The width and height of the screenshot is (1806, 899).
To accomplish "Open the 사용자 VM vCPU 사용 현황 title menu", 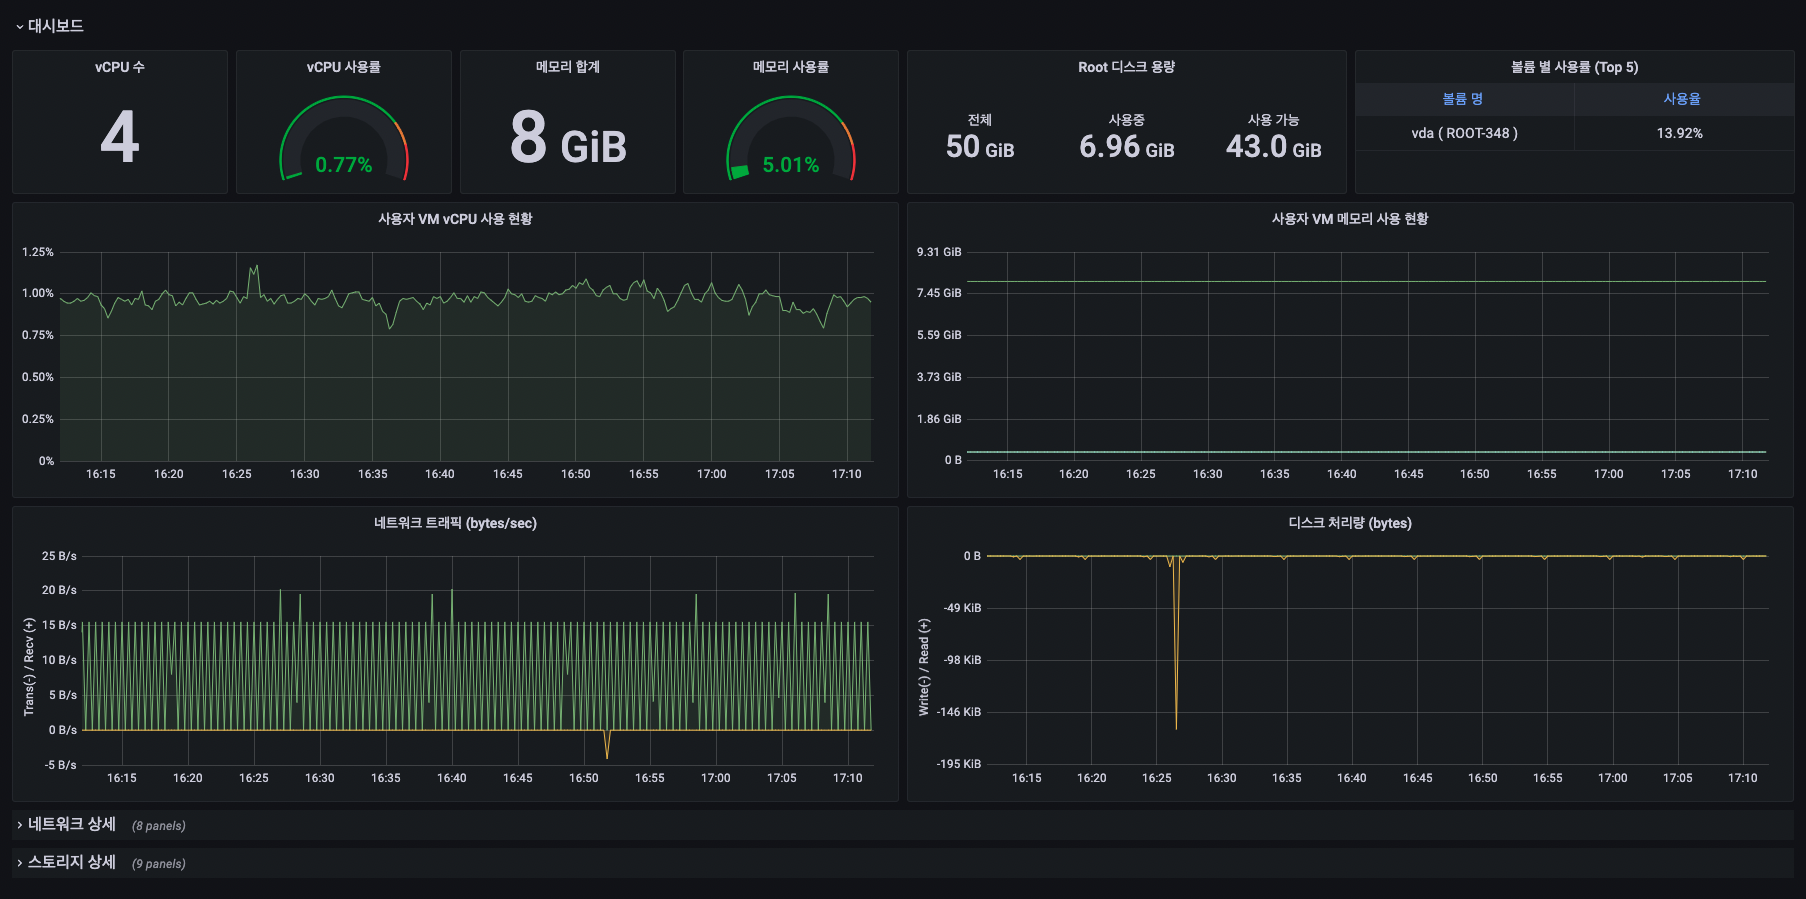I will coord(455,219).
